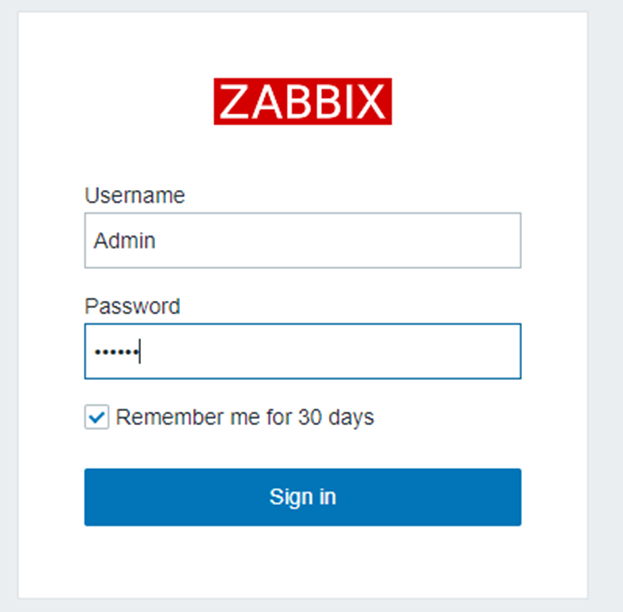Screen dimensions: 623x612
Task: Focus the Username input field
Action: [x=302, y=241]
